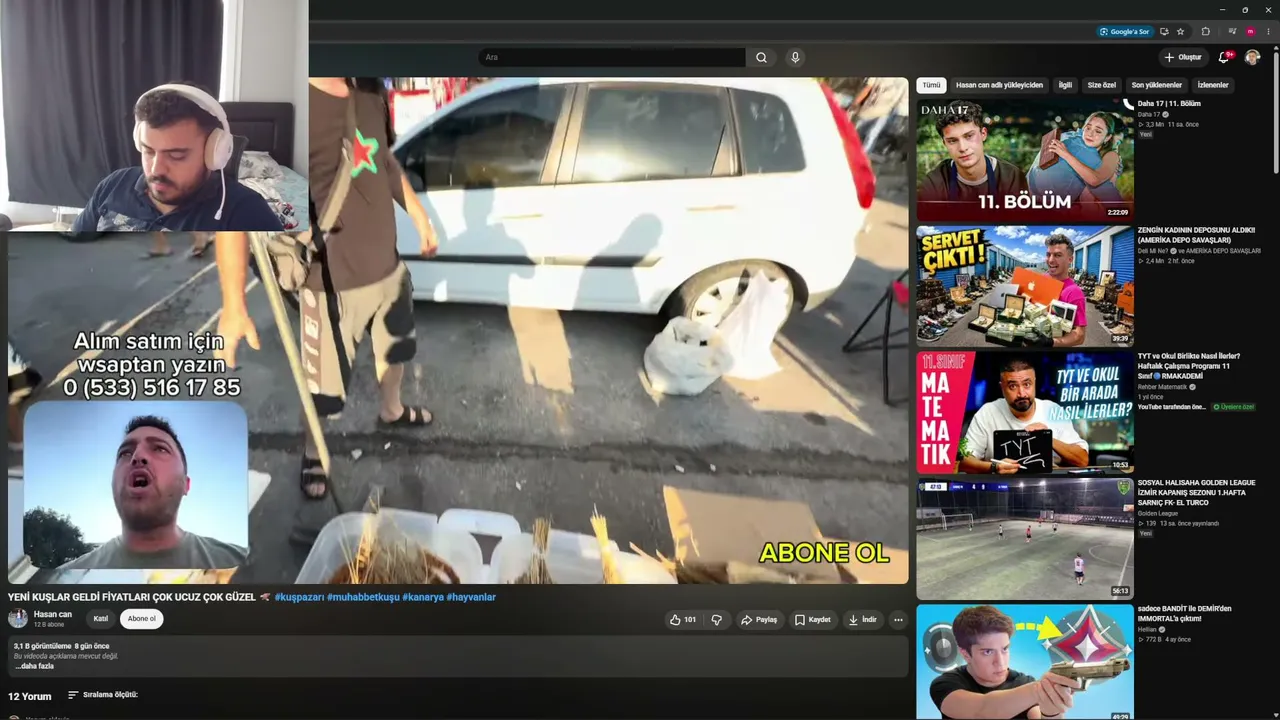Bookmark this page with the star icon
This screenshot has width=1280, height=720.
(x=1181, y=31)
